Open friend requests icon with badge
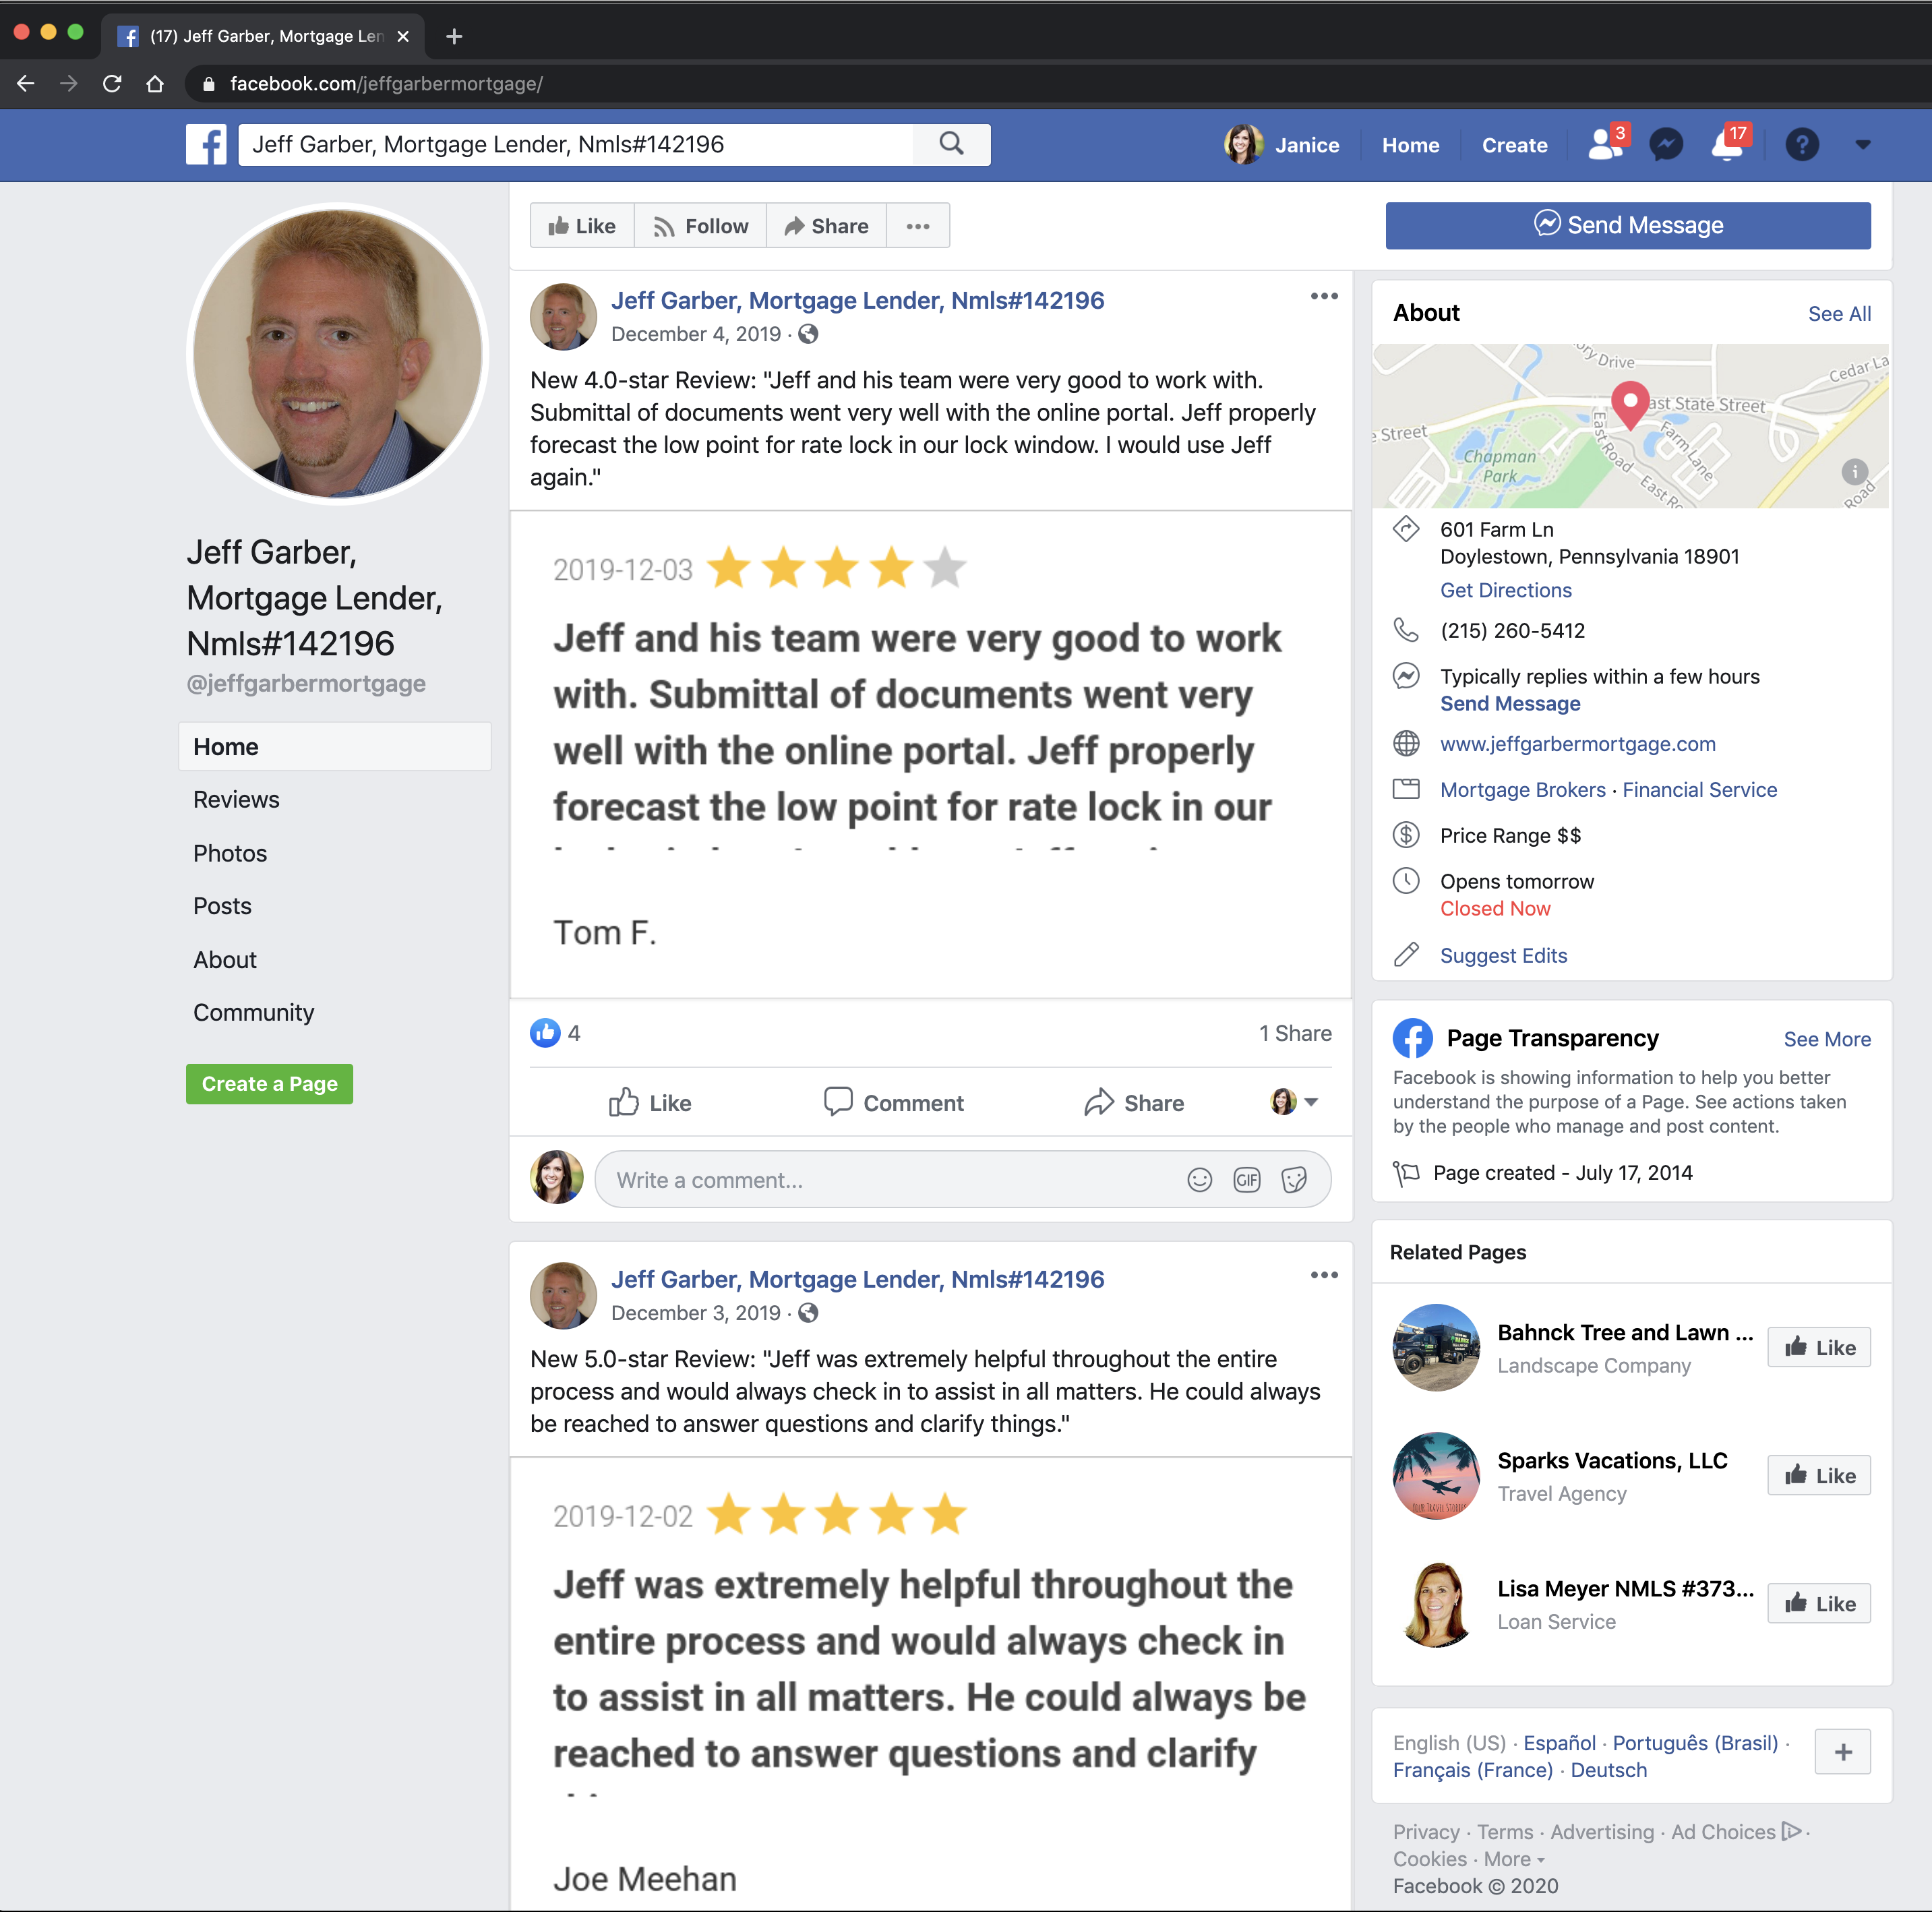 point(1605,144)
